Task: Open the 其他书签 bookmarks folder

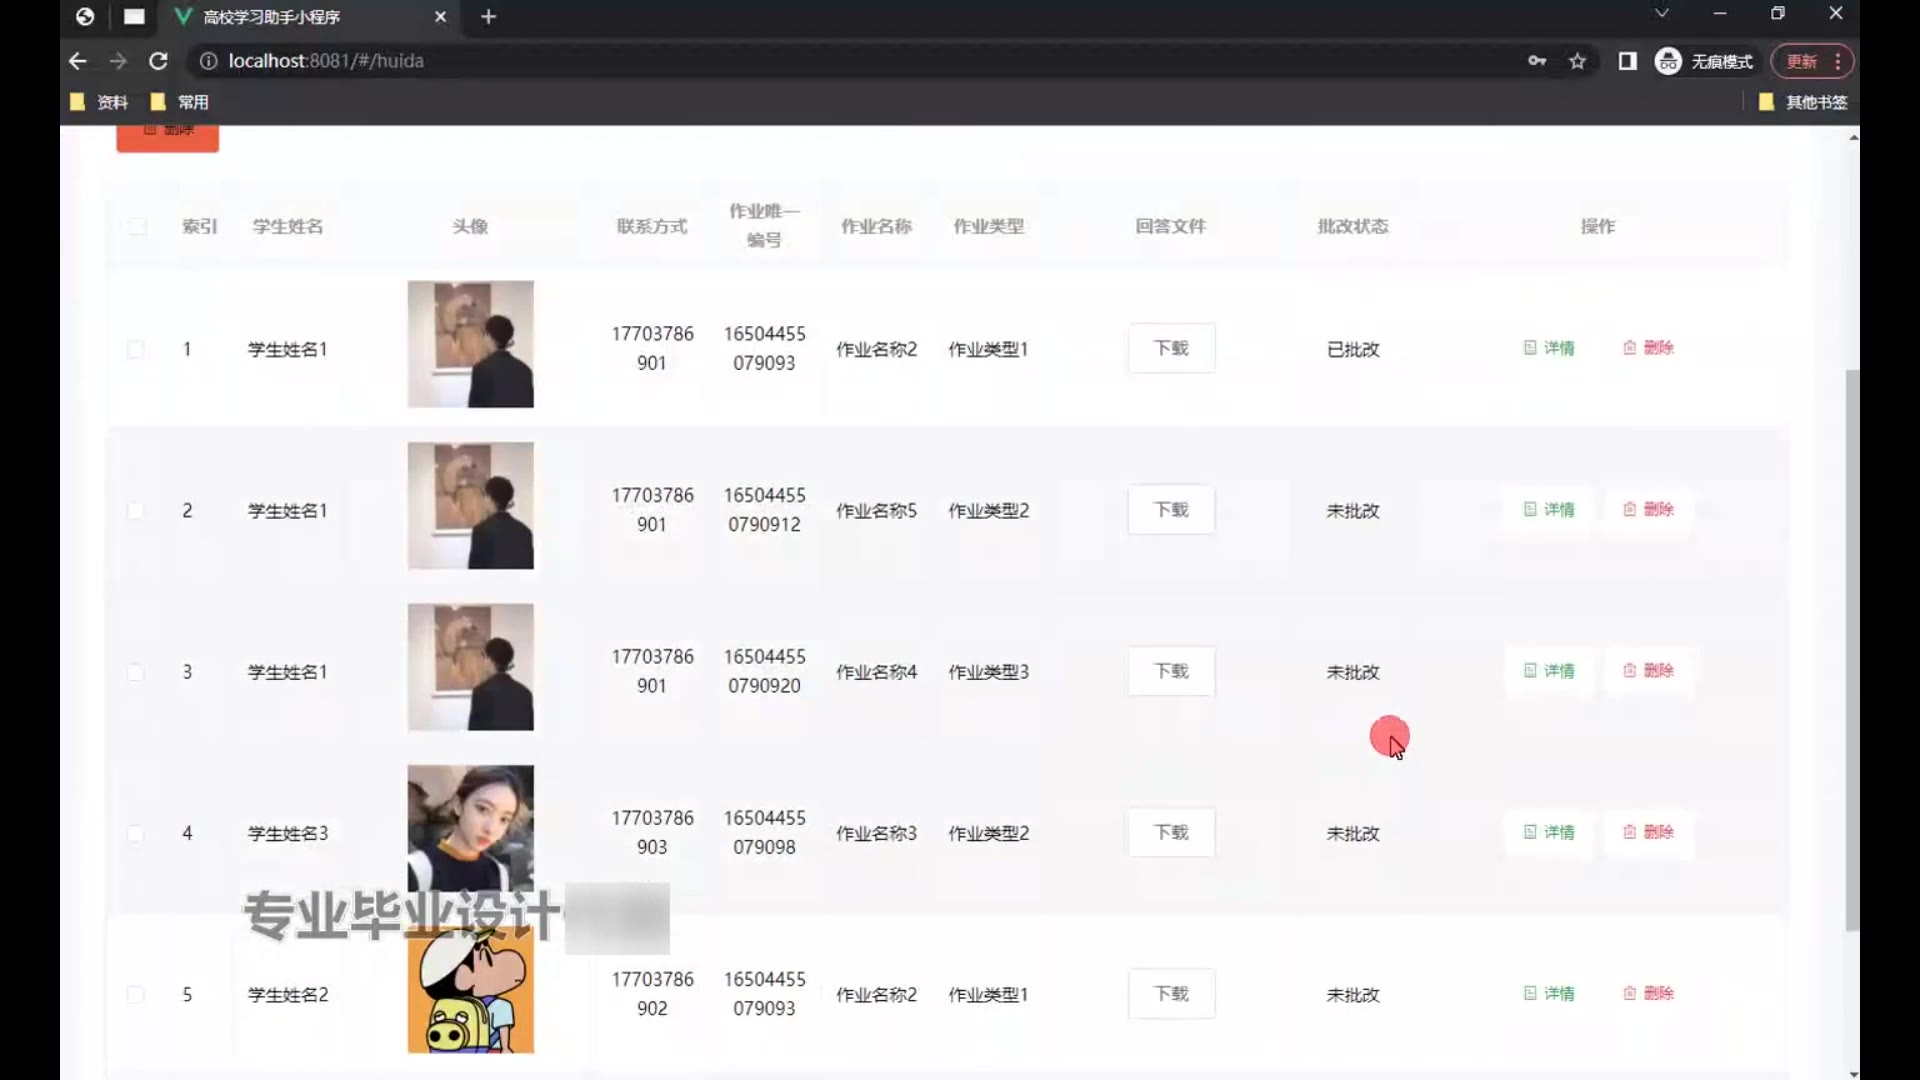Action: tap(1803, 102)
